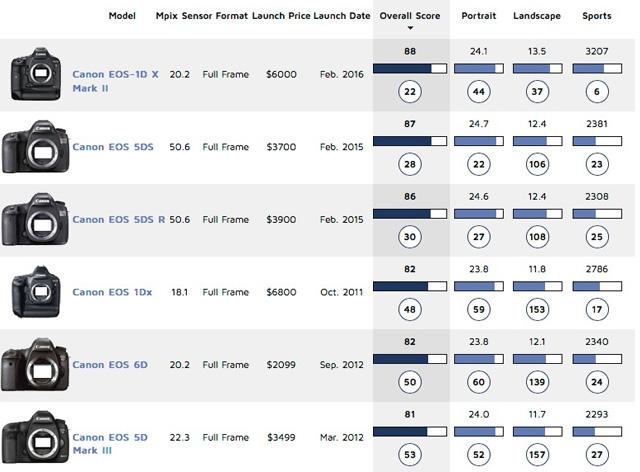Sort by the Overall Score column header
Viewport: 640px width, 472px height.
click(x=410, y=16)
